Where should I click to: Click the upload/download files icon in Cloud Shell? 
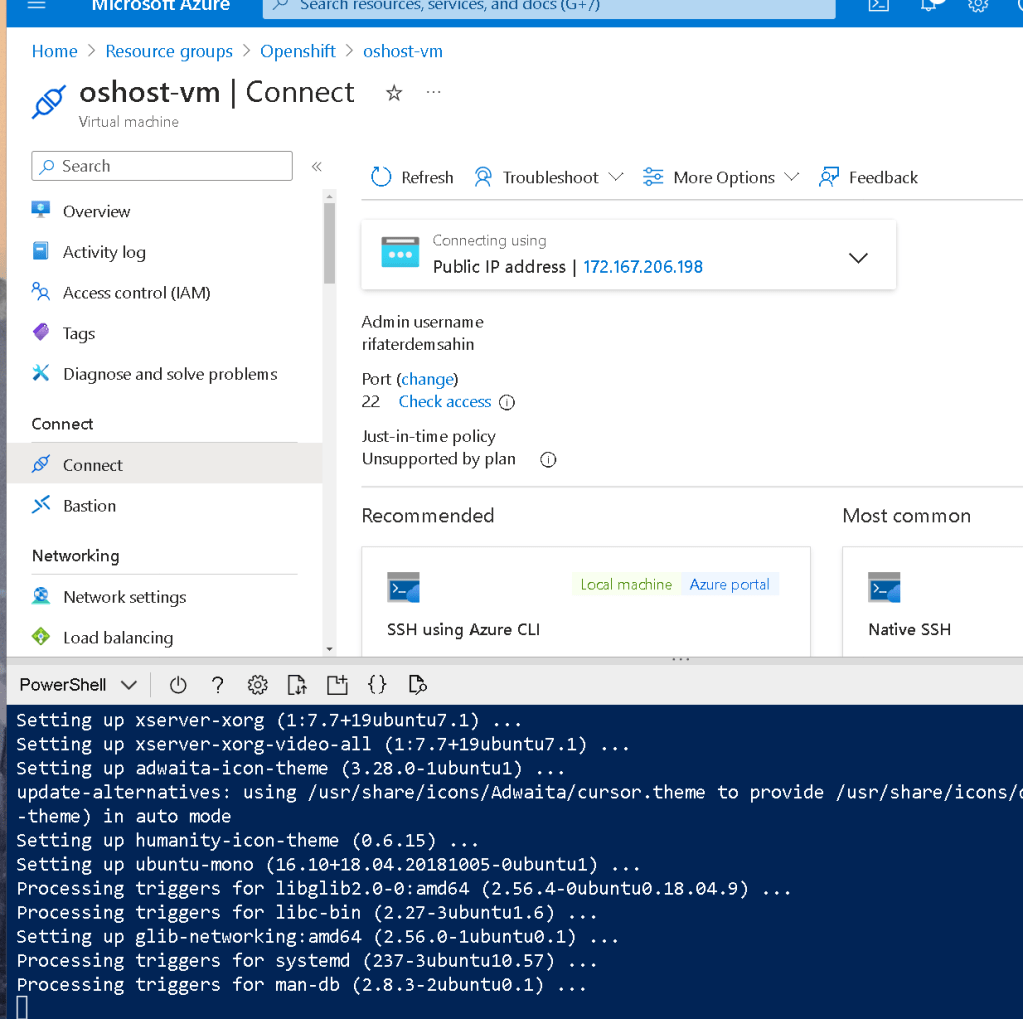[298, 685]
